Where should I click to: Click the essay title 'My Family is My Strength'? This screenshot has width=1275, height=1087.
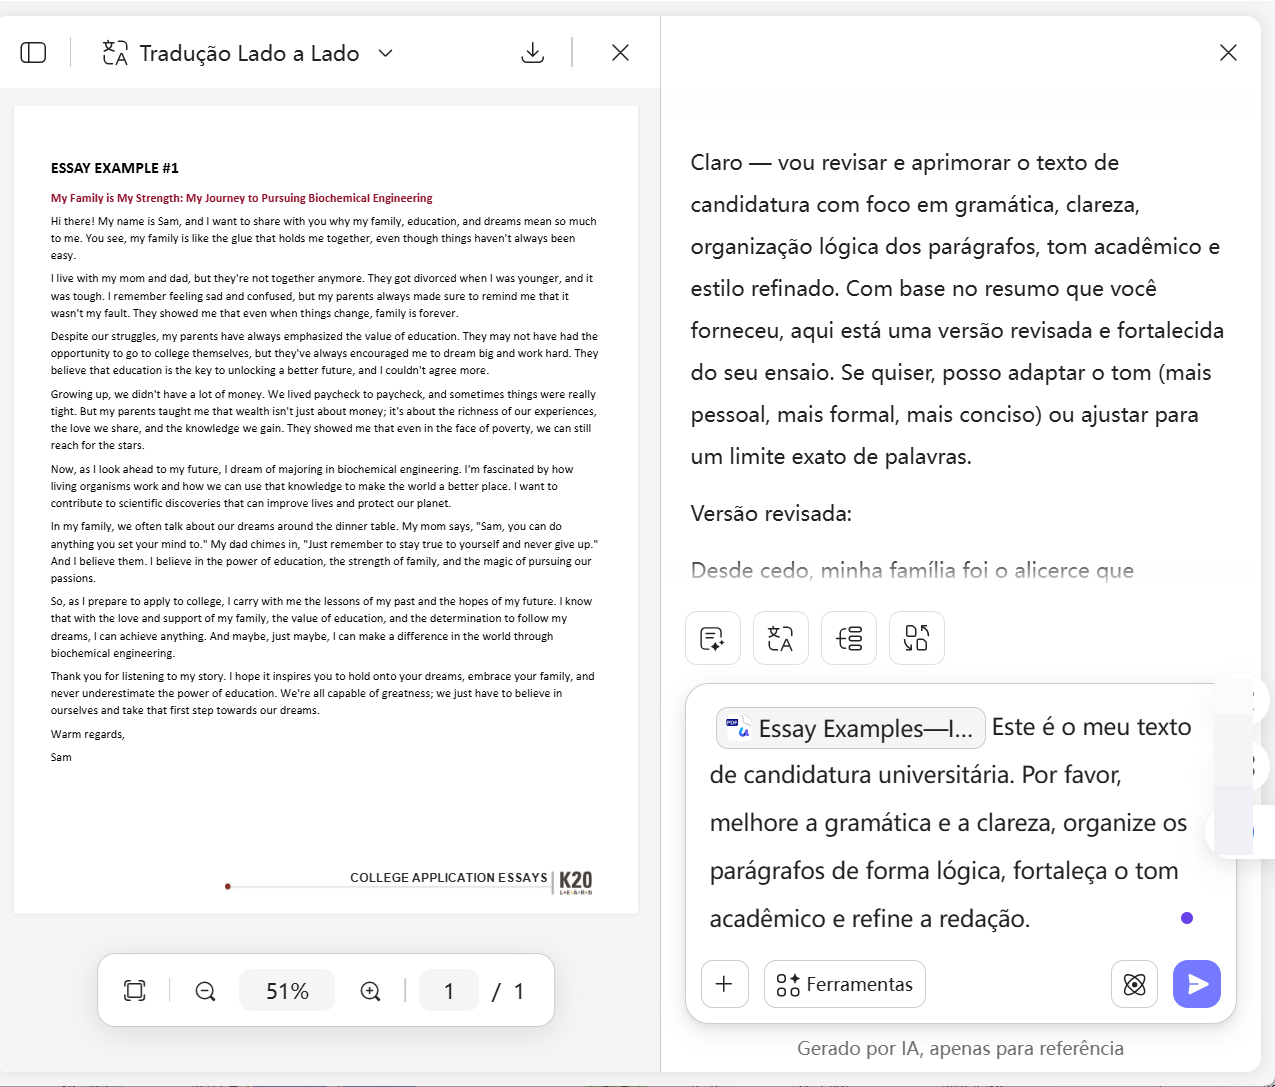coord(242,198)
